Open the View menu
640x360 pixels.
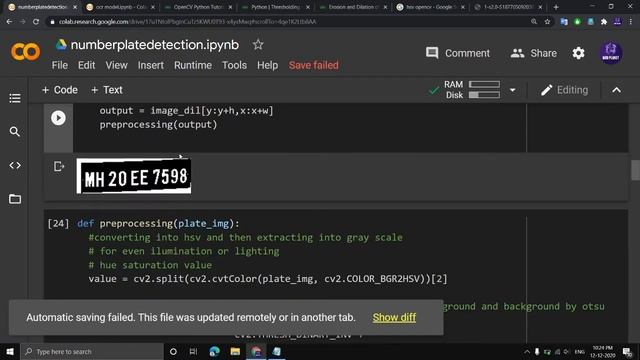click(116, 65)
